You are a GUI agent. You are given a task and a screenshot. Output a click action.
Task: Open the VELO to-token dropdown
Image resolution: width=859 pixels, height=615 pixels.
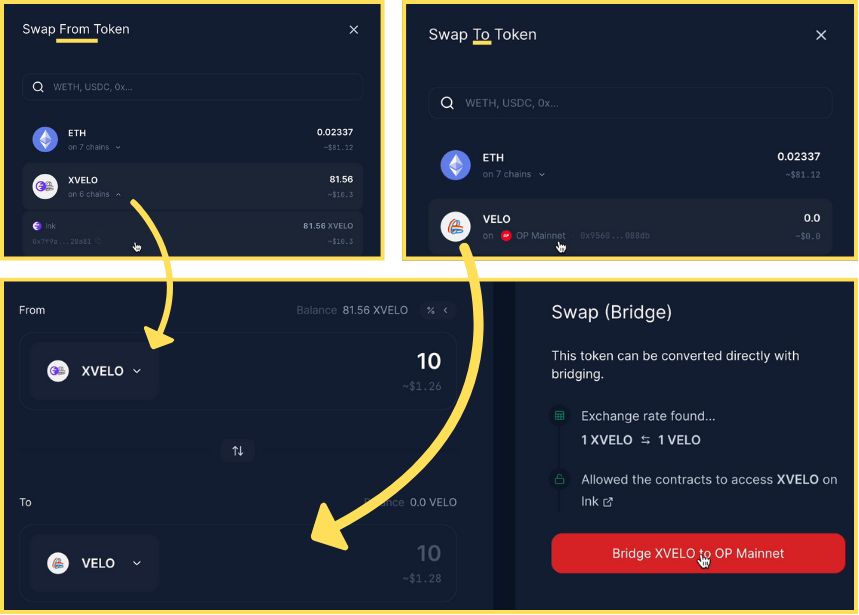[x=94, y=563]
